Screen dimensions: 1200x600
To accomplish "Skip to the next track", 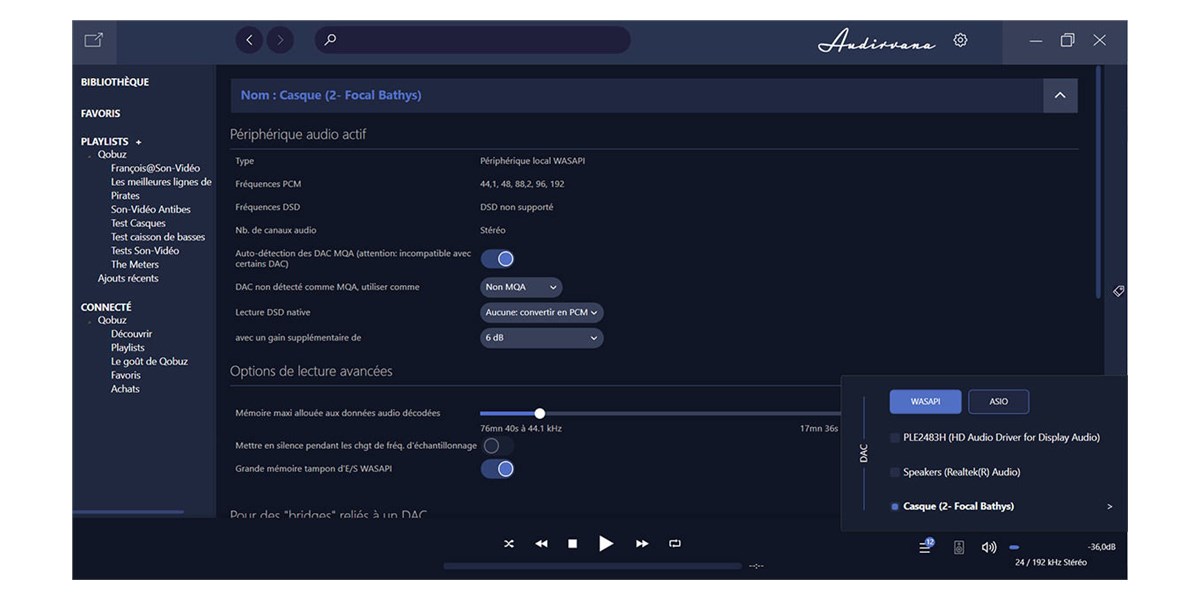I will pyautogui.click(x=642, y=544).
